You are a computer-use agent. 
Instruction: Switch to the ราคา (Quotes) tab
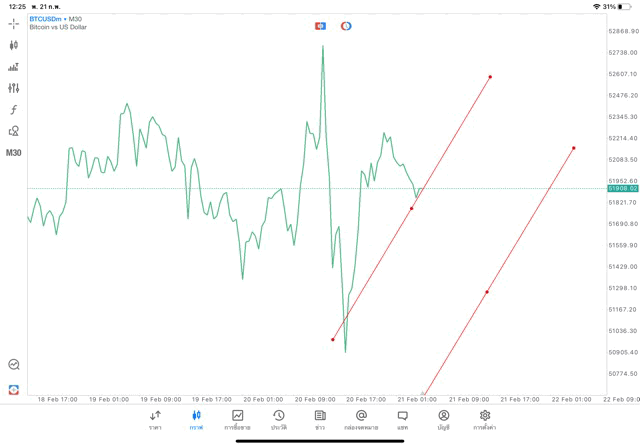(x=155, y=420)
